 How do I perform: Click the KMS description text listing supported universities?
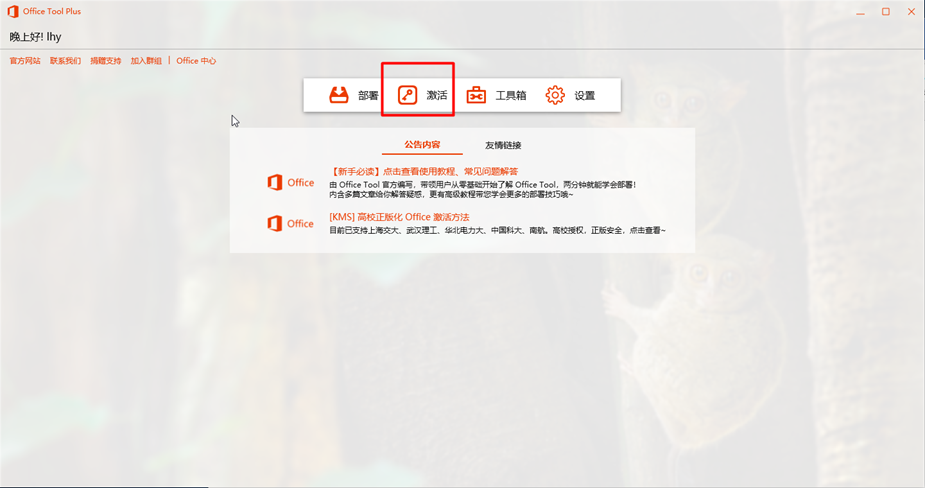click(497, 230)
